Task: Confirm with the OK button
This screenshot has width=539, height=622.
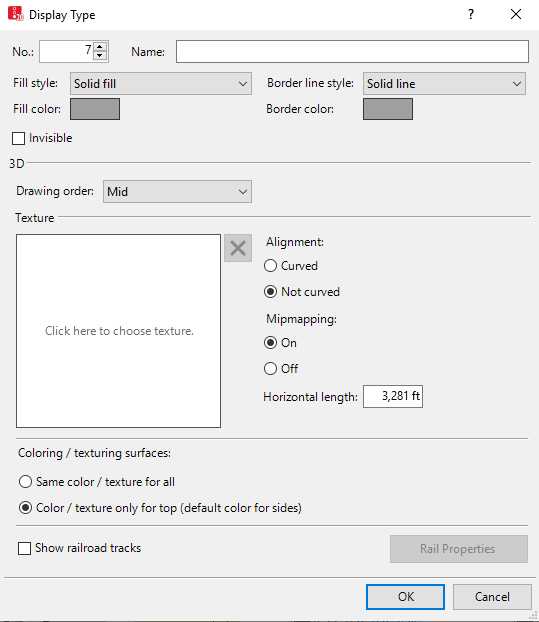Action: (x=405, y=597)
